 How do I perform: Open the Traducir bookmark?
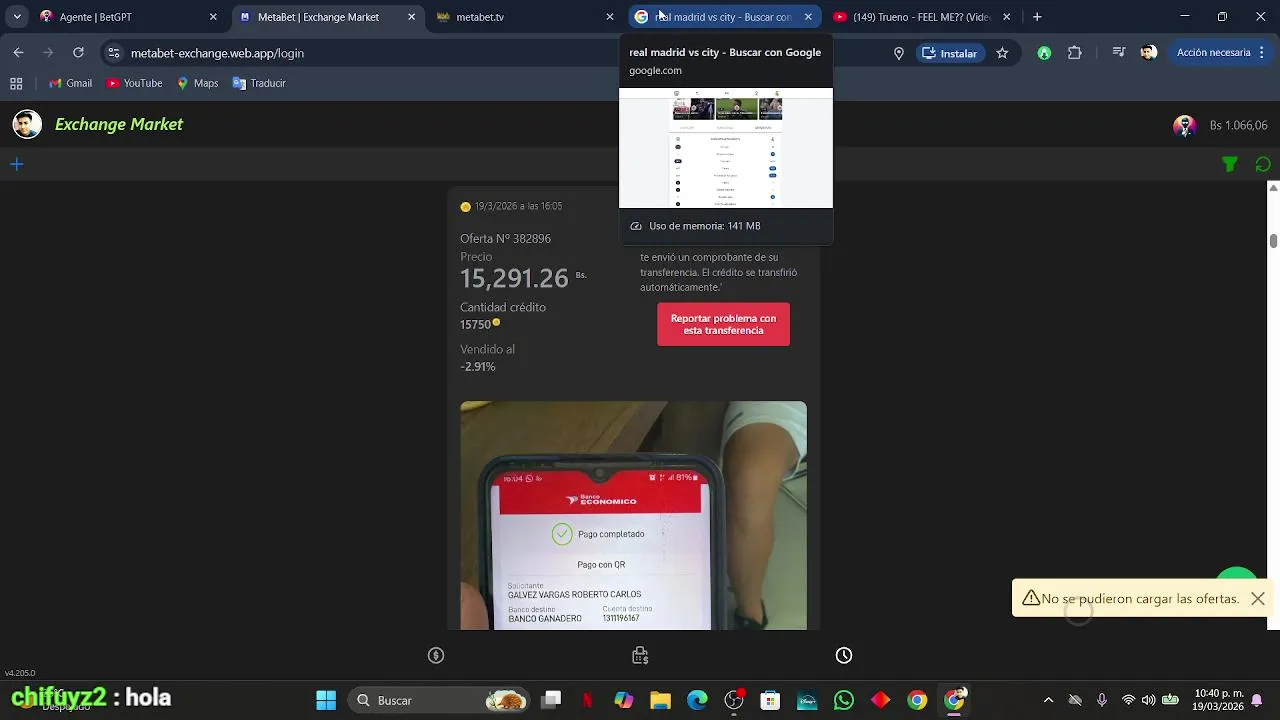pos(259,84)
